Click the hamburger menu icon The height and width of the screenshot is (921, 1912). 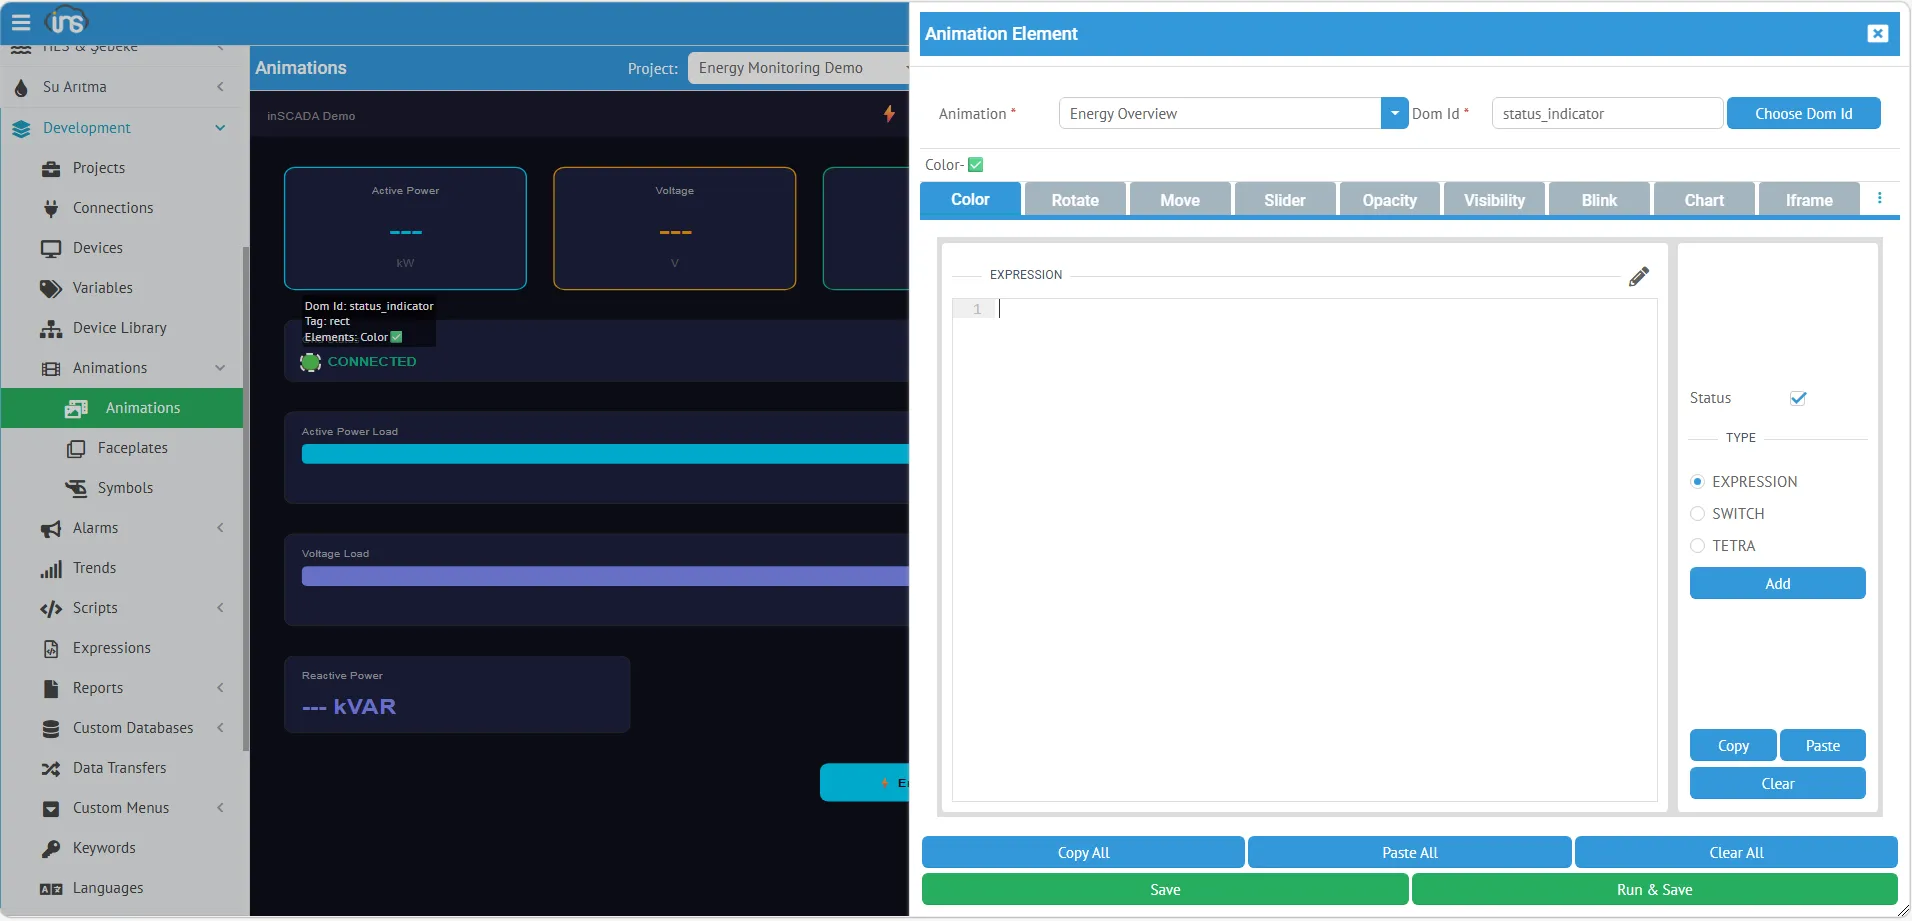point(21,22)
